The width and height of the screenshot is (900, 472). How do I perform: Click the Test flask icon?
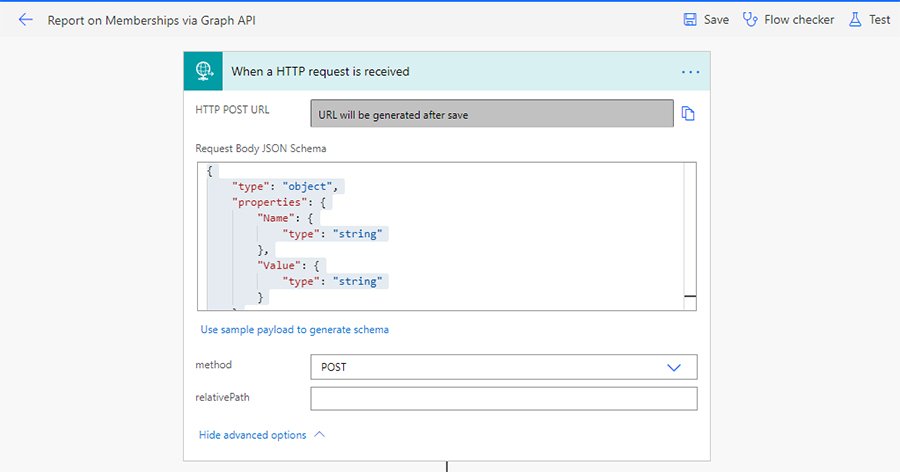point(854,20)
